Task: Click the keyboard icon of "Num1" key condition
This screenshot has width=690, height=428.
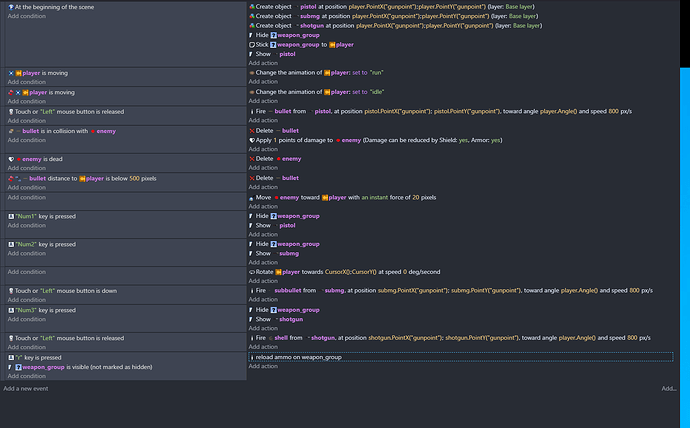Action: click(x=11, y=215)
